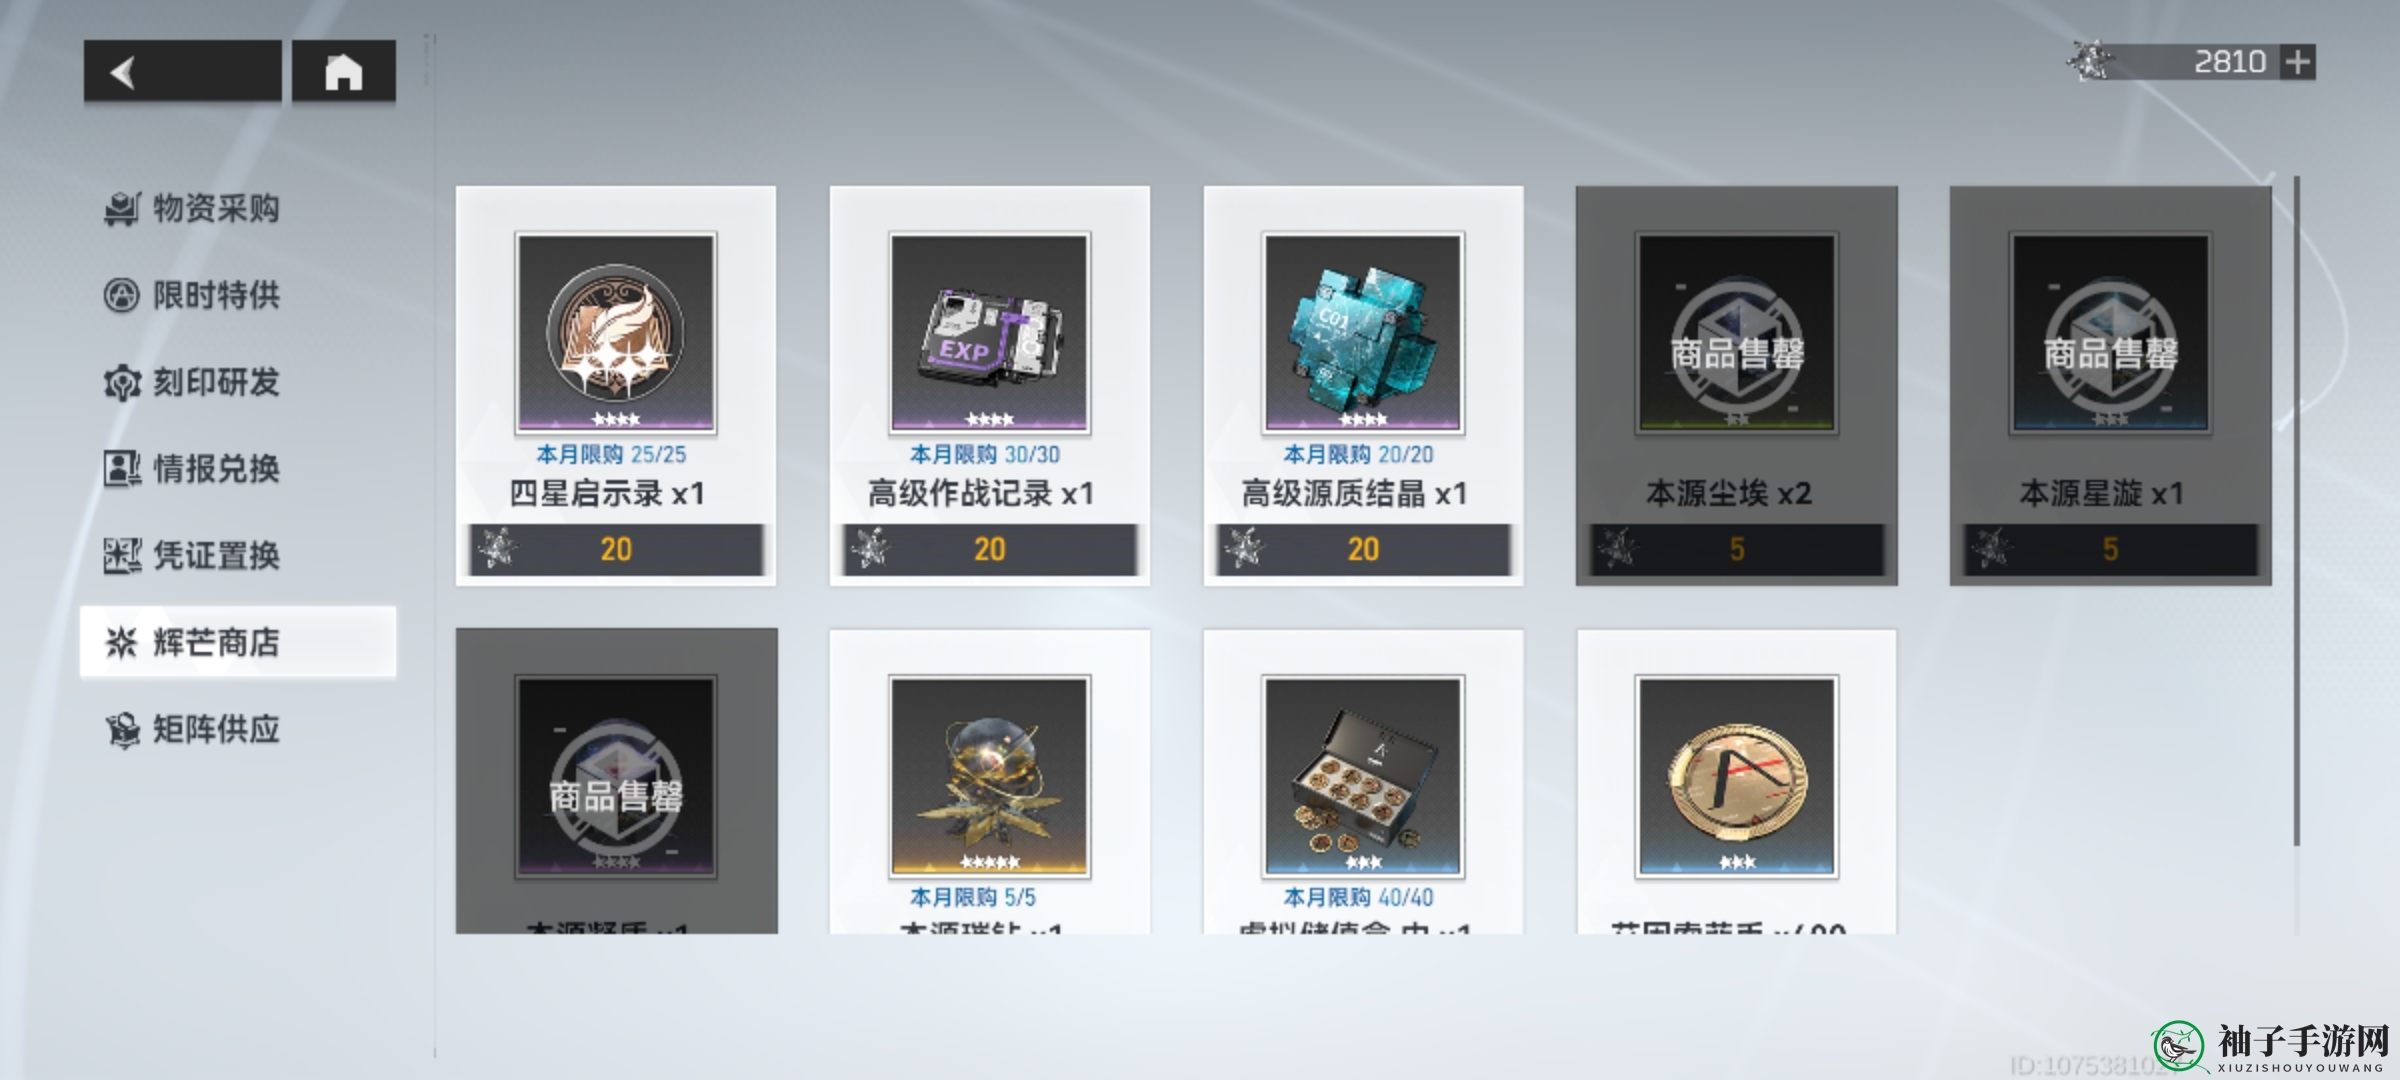Buy 四星启示录 for 20 price button

pyautogui.click(x=616, y=549)
